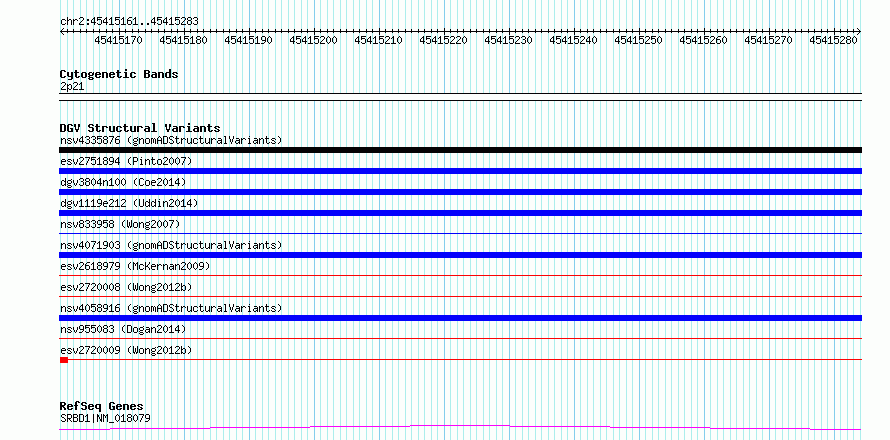
Task: Open the DGV Structural Variants track header
Action: coord(140,128)
